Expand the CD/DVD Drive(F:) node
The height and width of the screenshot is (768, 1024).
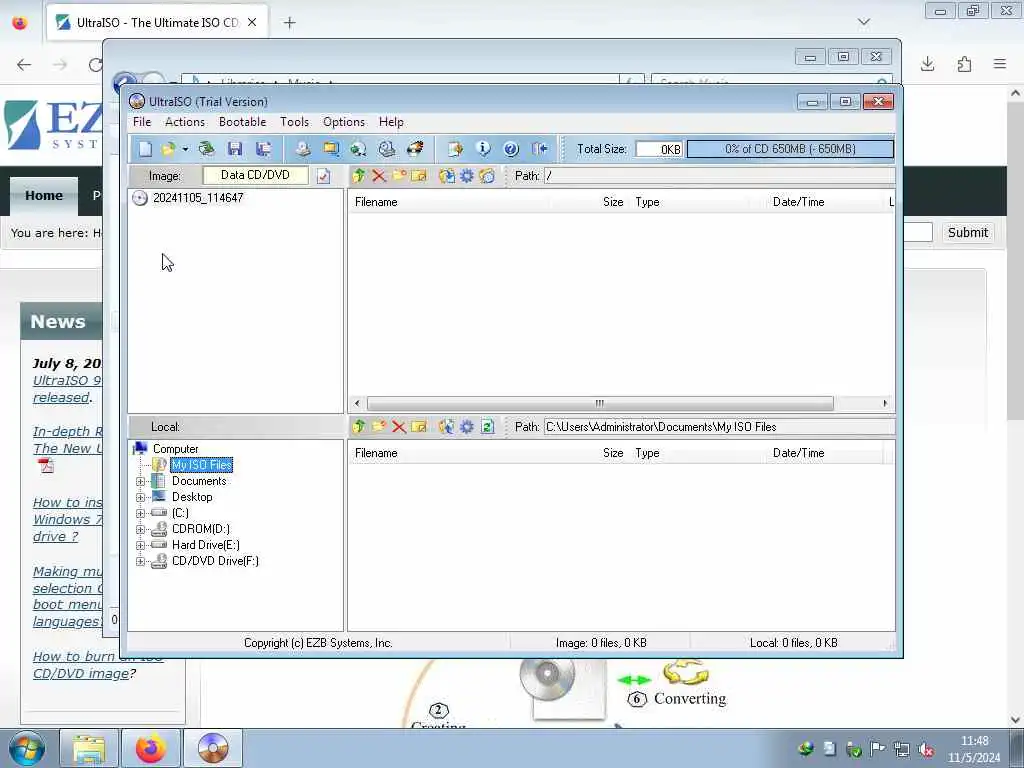tap(140, 562)
